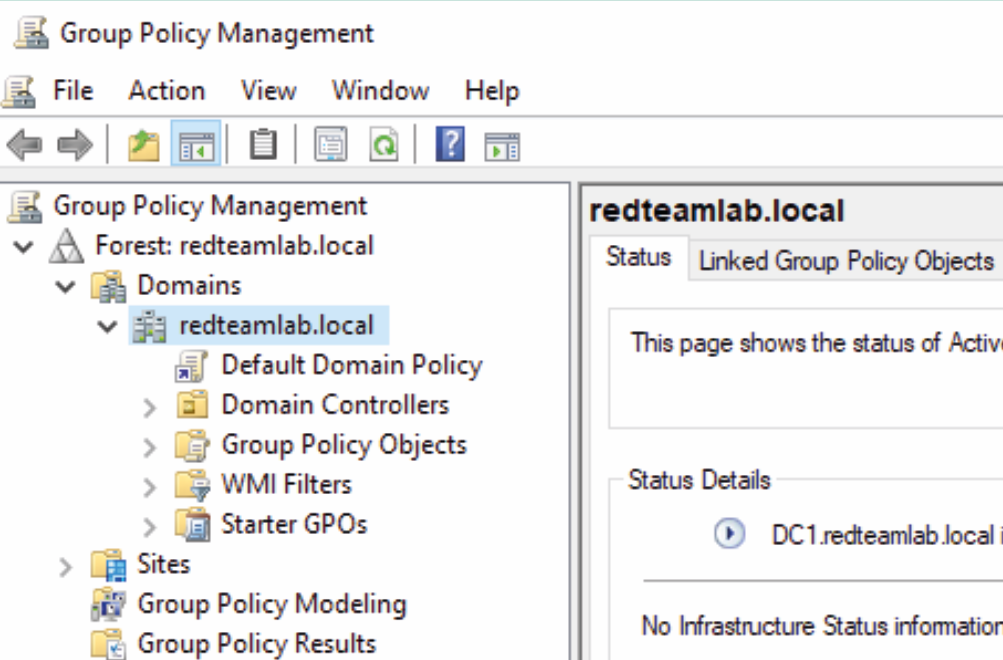
Task: Click the Group Policy Results icon
Action: 109,643
